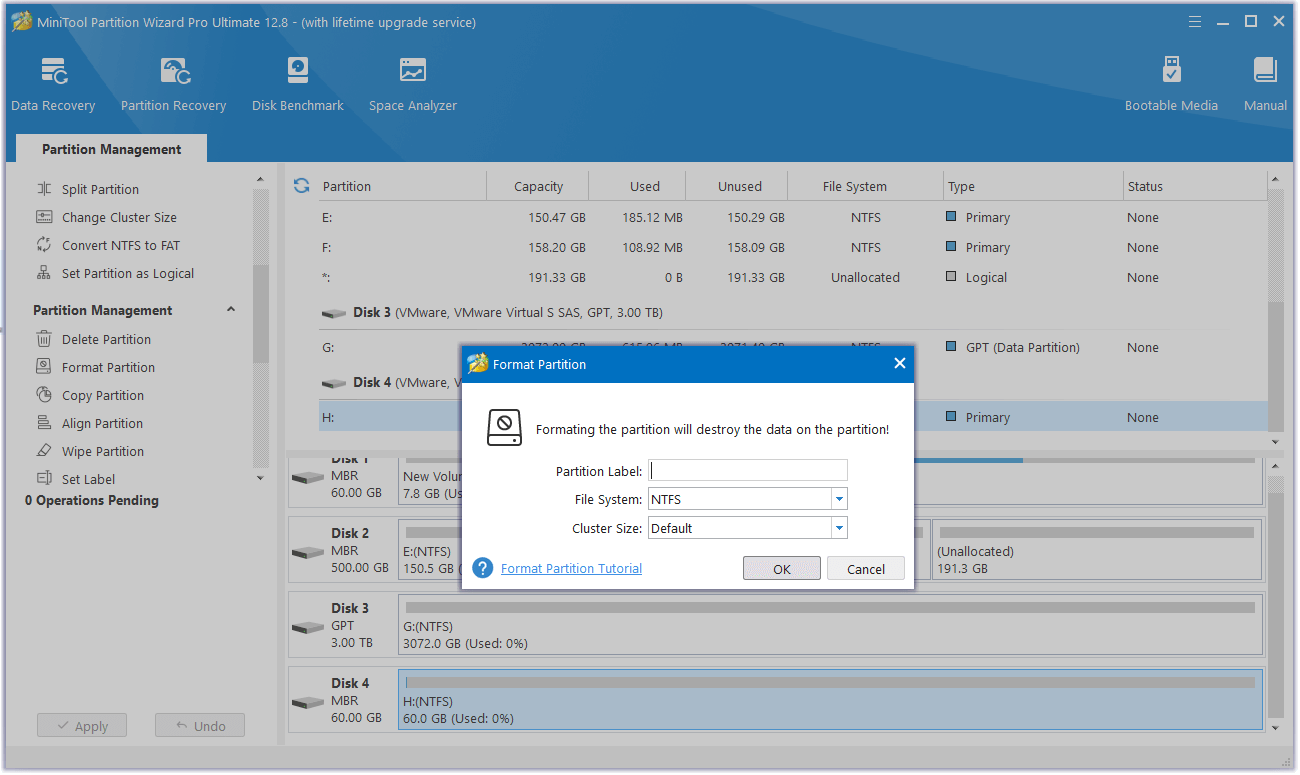Click the Undo button

tap(200, 726)
